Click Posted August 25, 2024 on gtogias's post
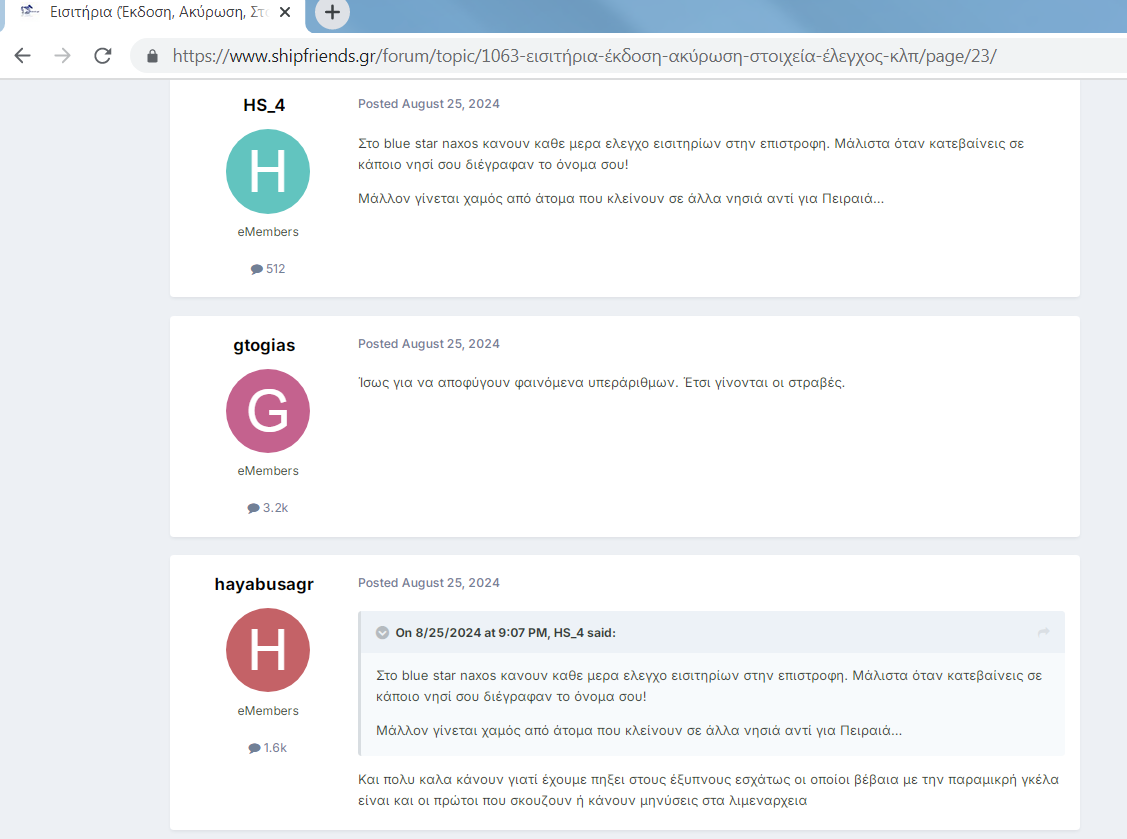The image size is (1127, 839). click(429, 344)
